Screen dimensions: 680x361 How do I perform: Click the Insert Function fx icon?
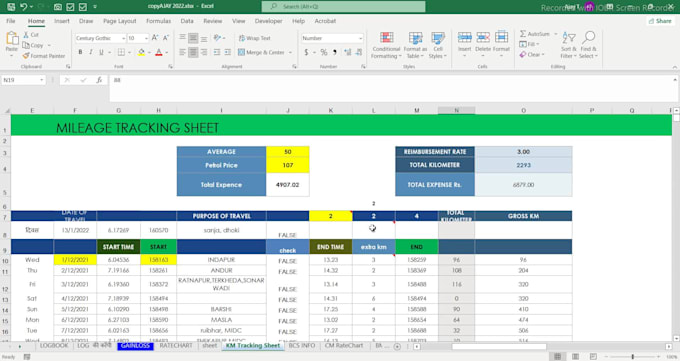(x=99, y=80)
